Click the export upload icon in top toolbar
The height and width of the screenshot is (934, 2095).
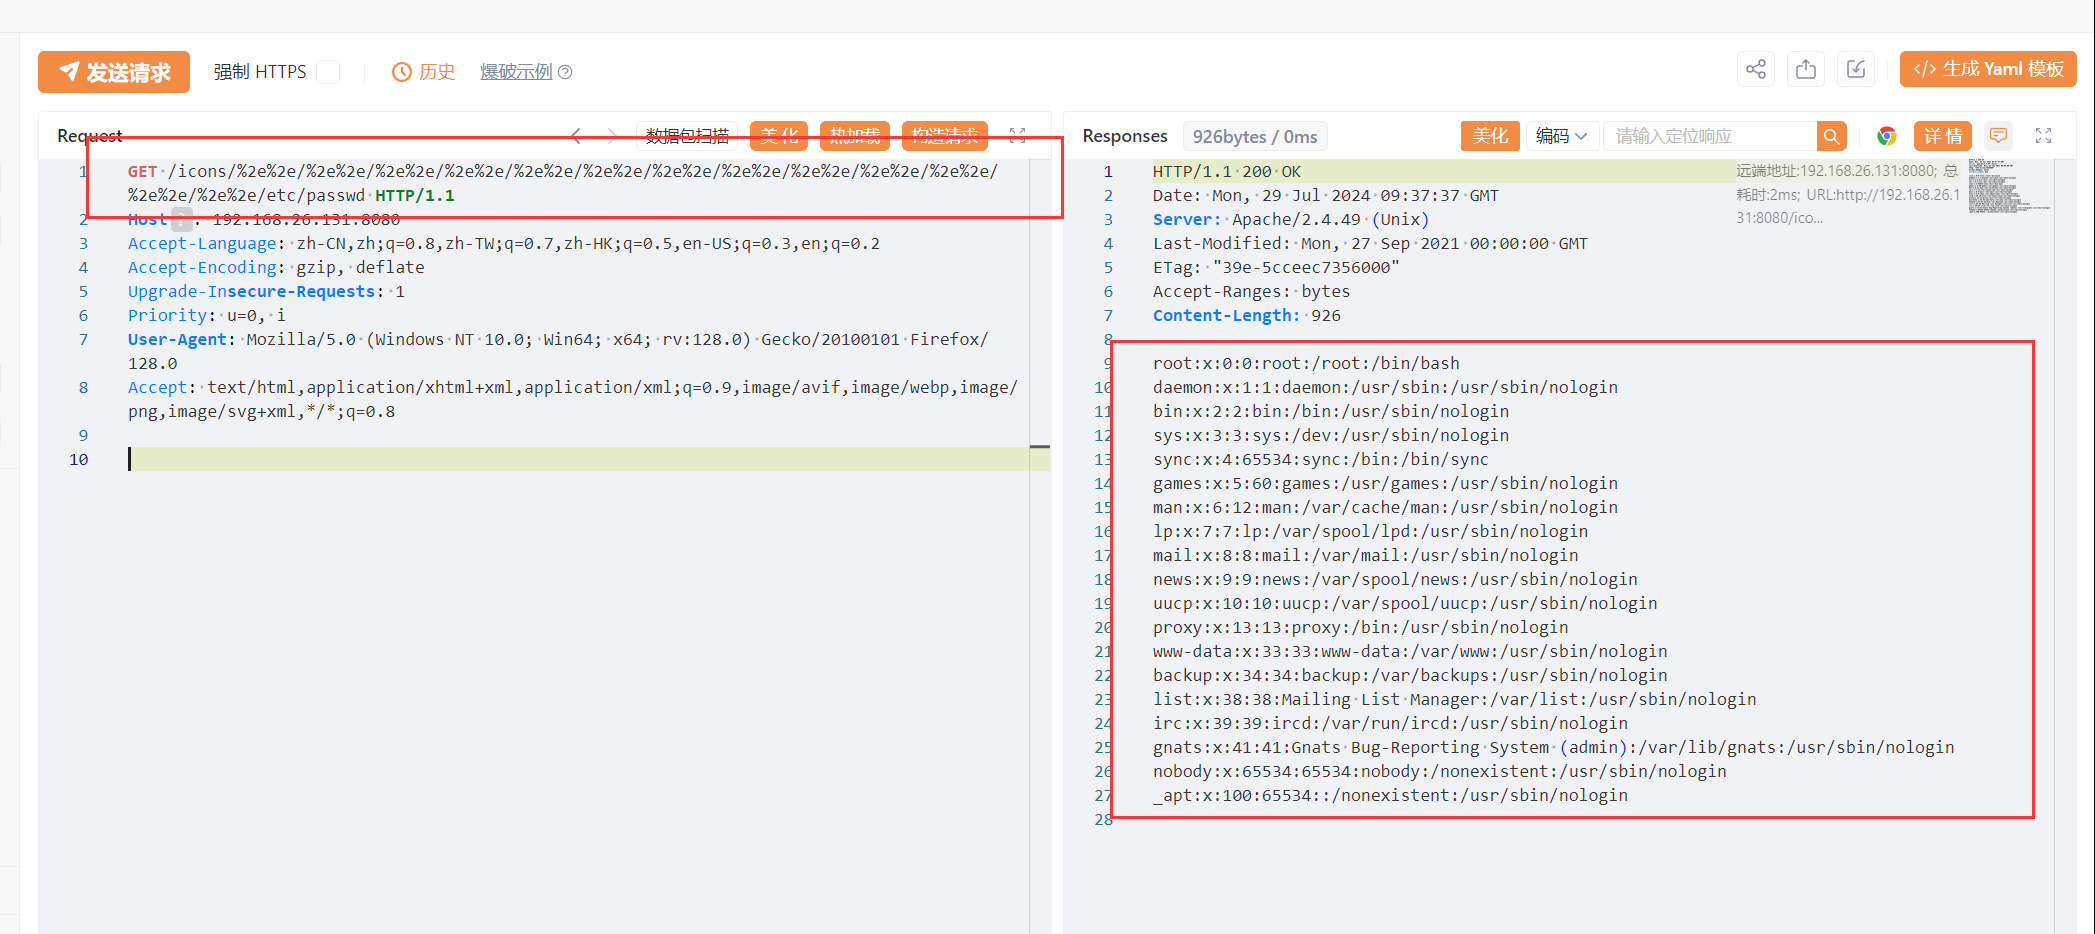point(1806,69)
